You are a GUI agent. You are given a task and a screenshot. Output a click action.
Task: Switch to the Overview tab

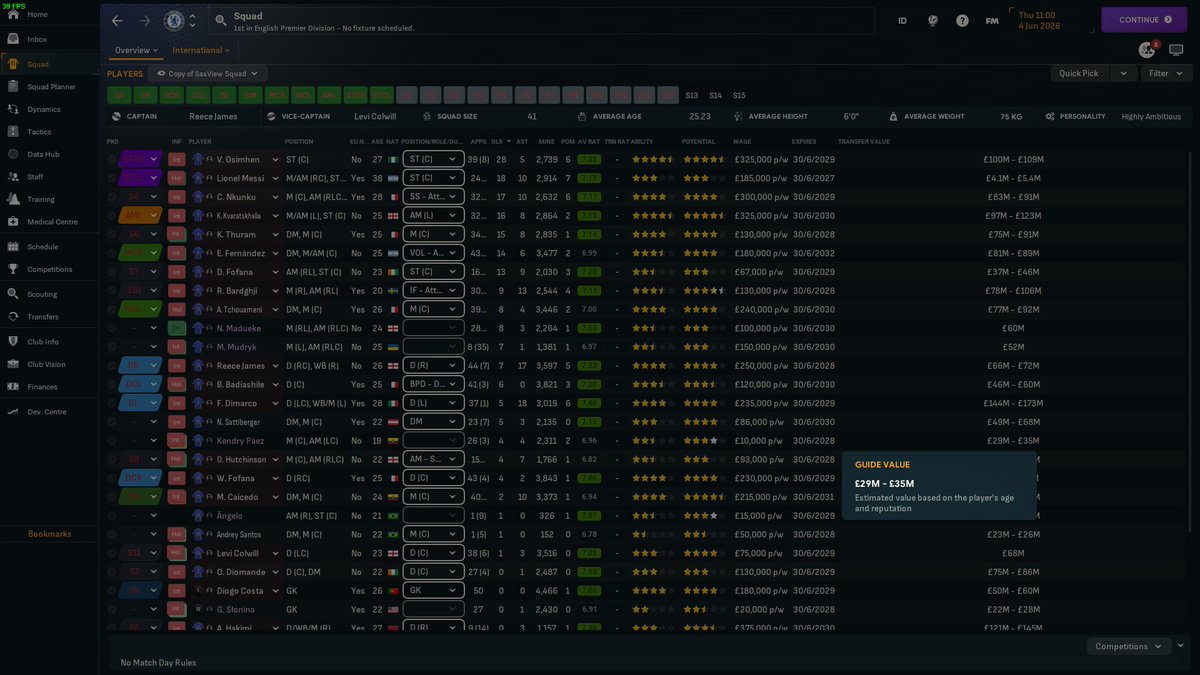click(x=136, y=50)
